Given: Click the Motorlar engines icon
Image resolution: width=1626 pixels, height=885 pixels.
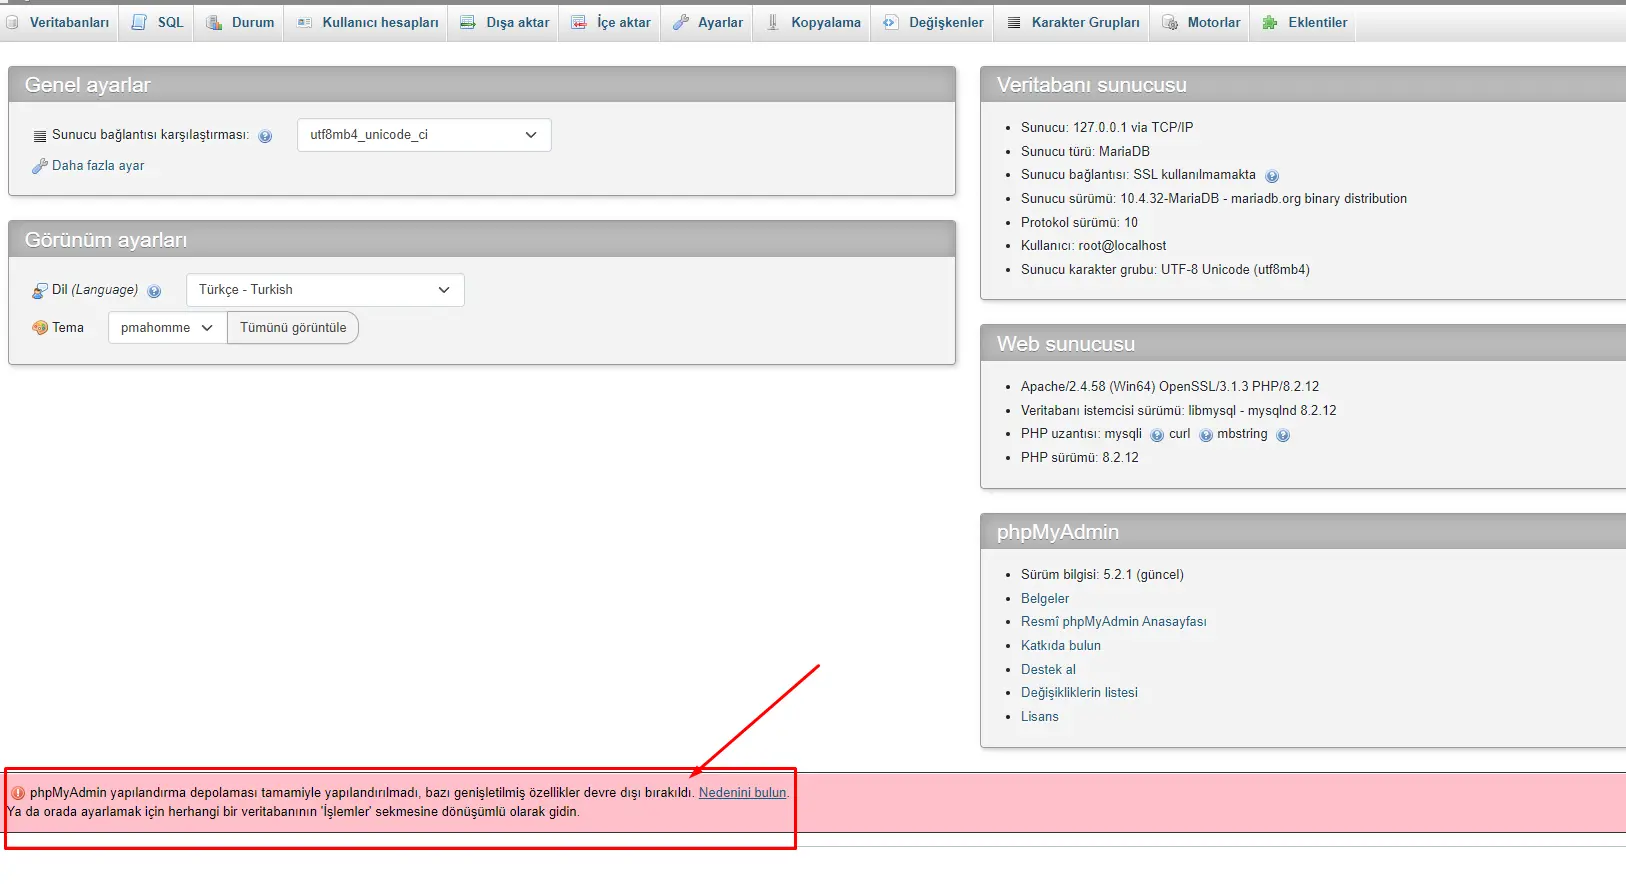Looking at the screenshot, I should pyautogui.click(x=1169, y=22).
